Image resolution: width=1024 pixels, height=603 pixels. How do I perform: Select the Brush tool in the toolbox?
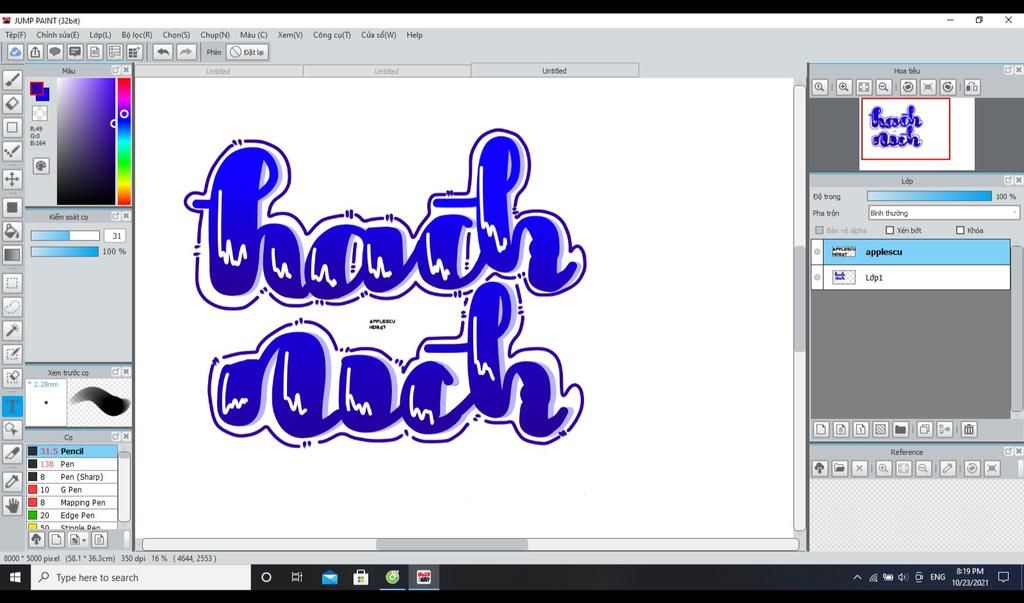pos(12,80)
